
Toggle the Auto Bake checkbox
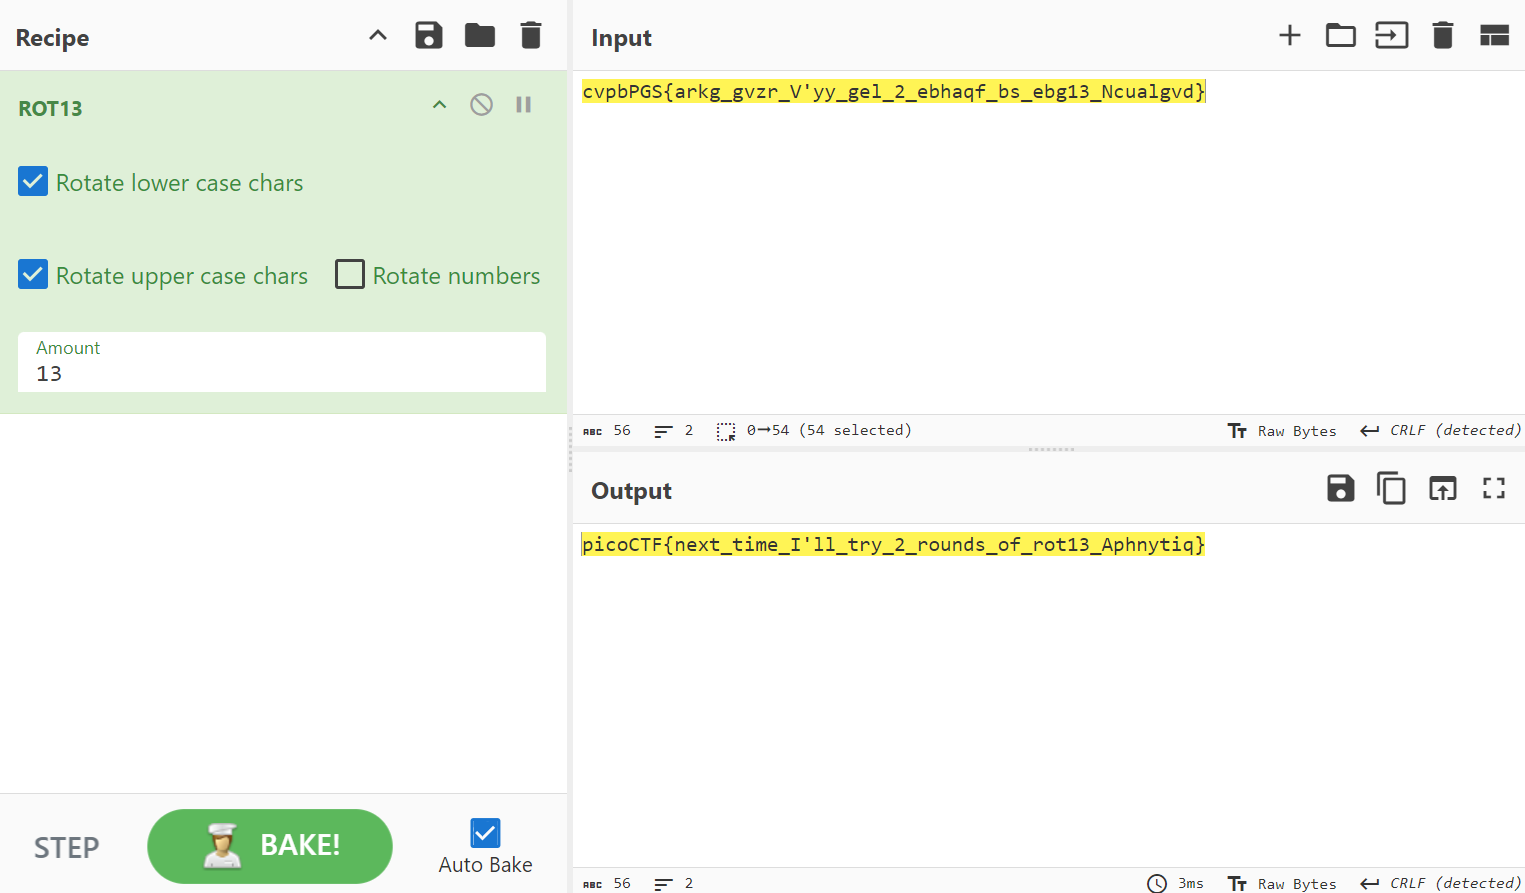coord(485,833)
